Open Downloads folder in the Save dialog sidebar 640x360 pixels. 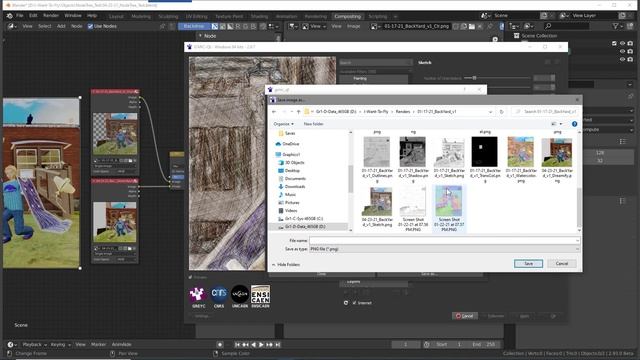point(292,187)
